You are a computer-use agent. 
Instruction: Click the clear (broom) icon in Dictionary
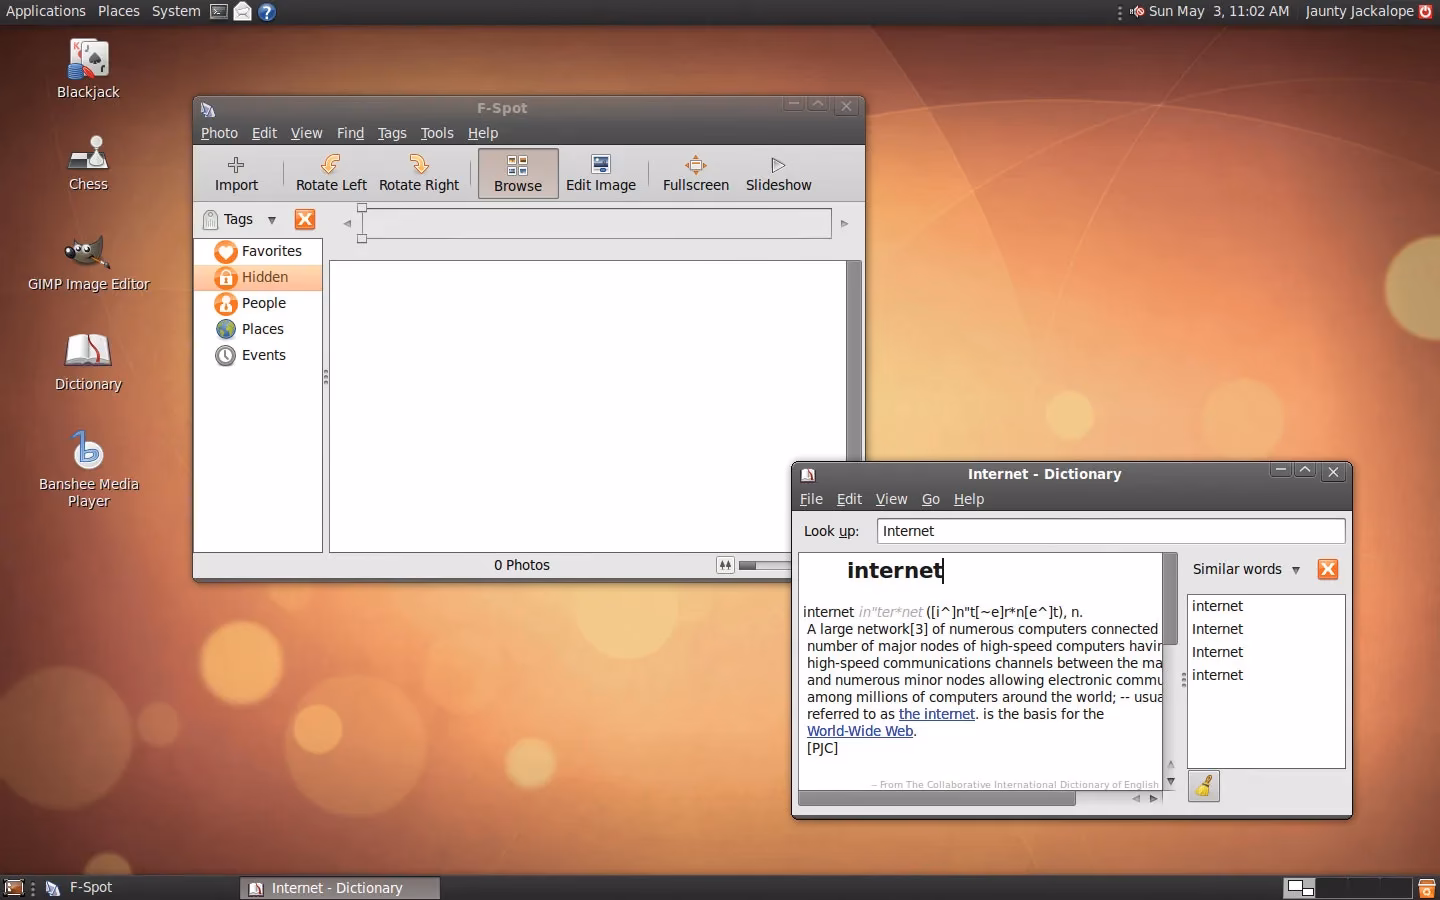coord(1204,786)
